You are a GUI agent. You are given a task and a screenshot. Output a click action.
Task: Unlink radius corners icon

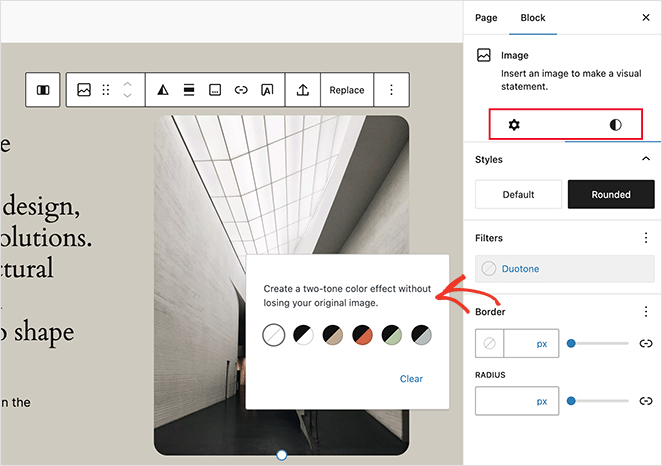tap(646, 401)
